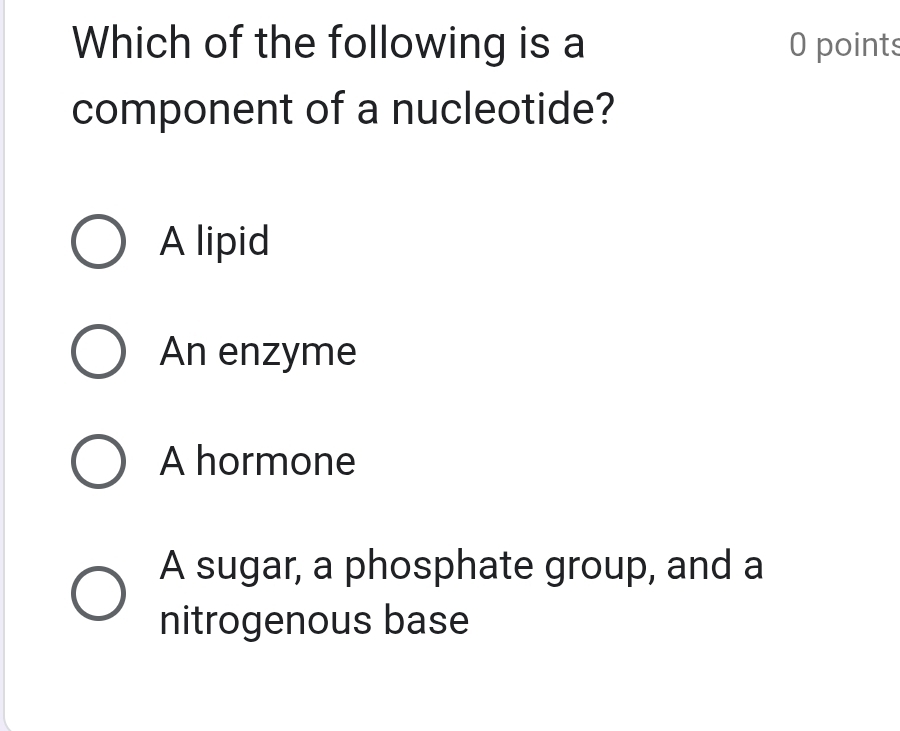This screenshot has width=900, height=731.
Task: Select the last answer option's radio button
Action: click(x=97, y=593)
